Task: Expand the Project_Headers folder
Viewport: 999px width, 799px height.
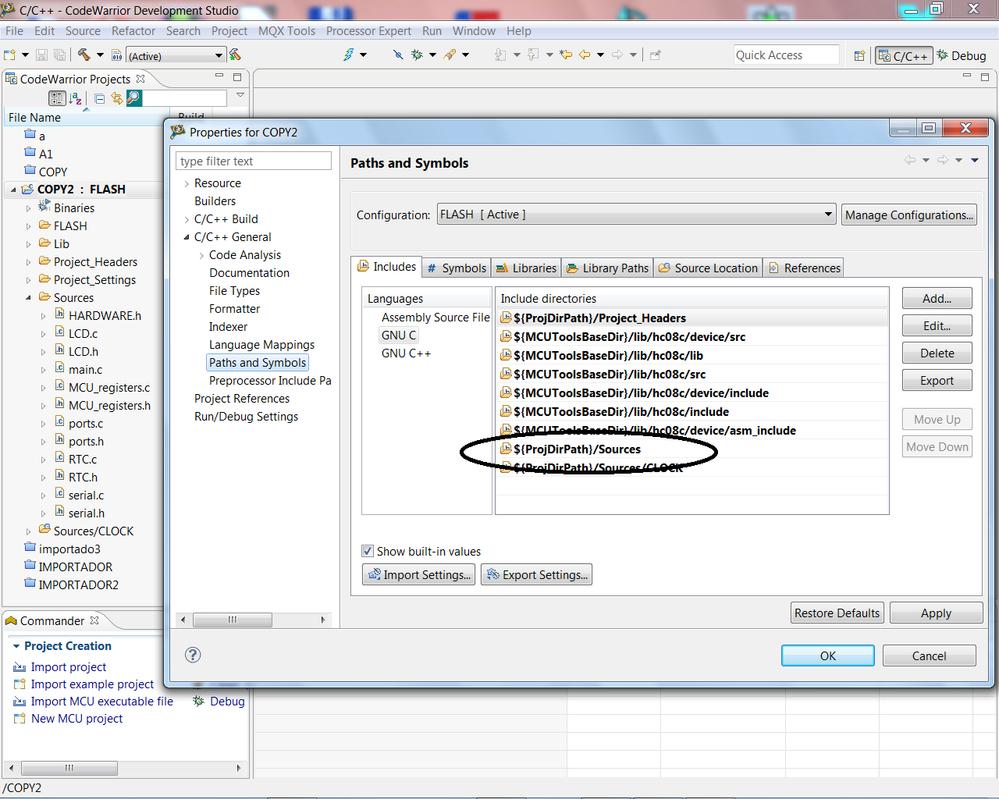Action: 28,262
